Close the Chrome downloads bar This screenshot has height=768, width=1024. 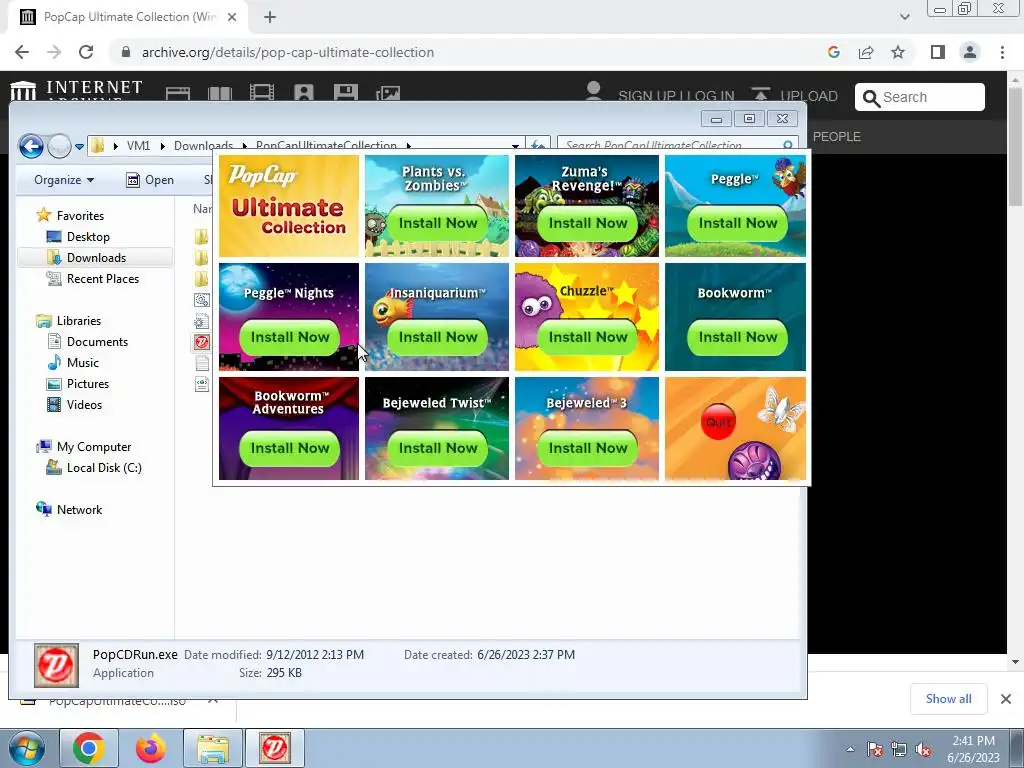click(x=1006, y=699)
